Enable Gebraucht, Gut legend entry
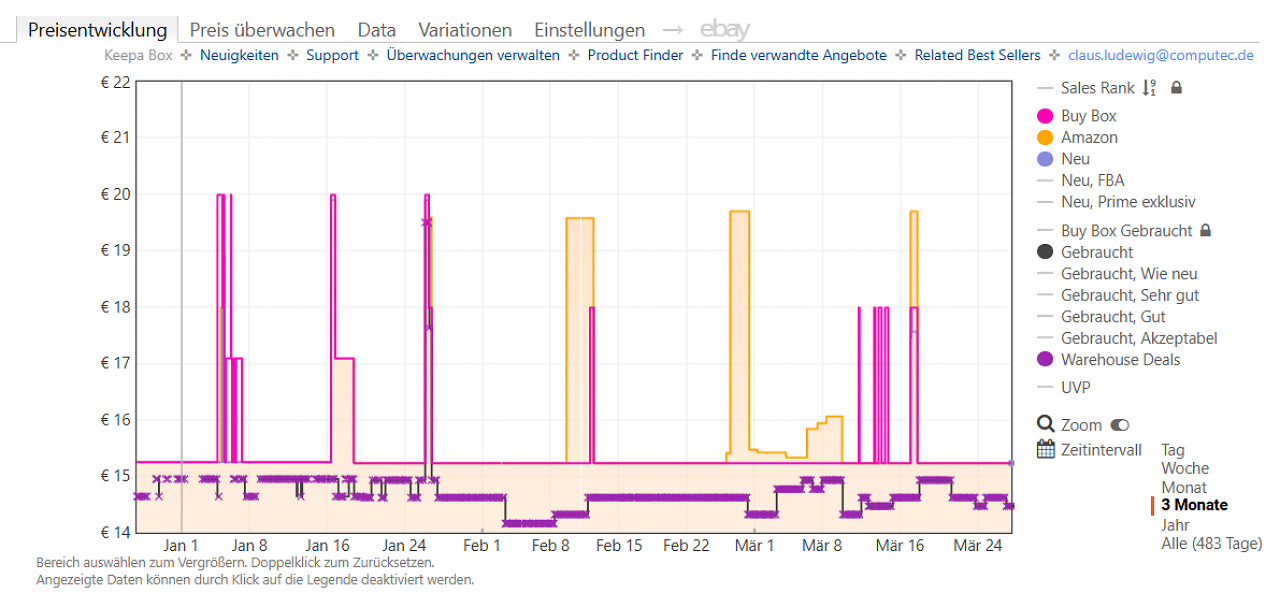 [x=1113, y=317]
